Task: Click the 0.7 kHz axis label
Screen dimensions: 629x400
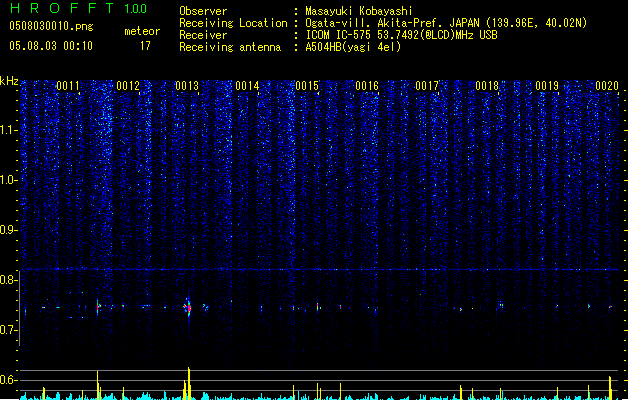Action: (x=9, y=330)
